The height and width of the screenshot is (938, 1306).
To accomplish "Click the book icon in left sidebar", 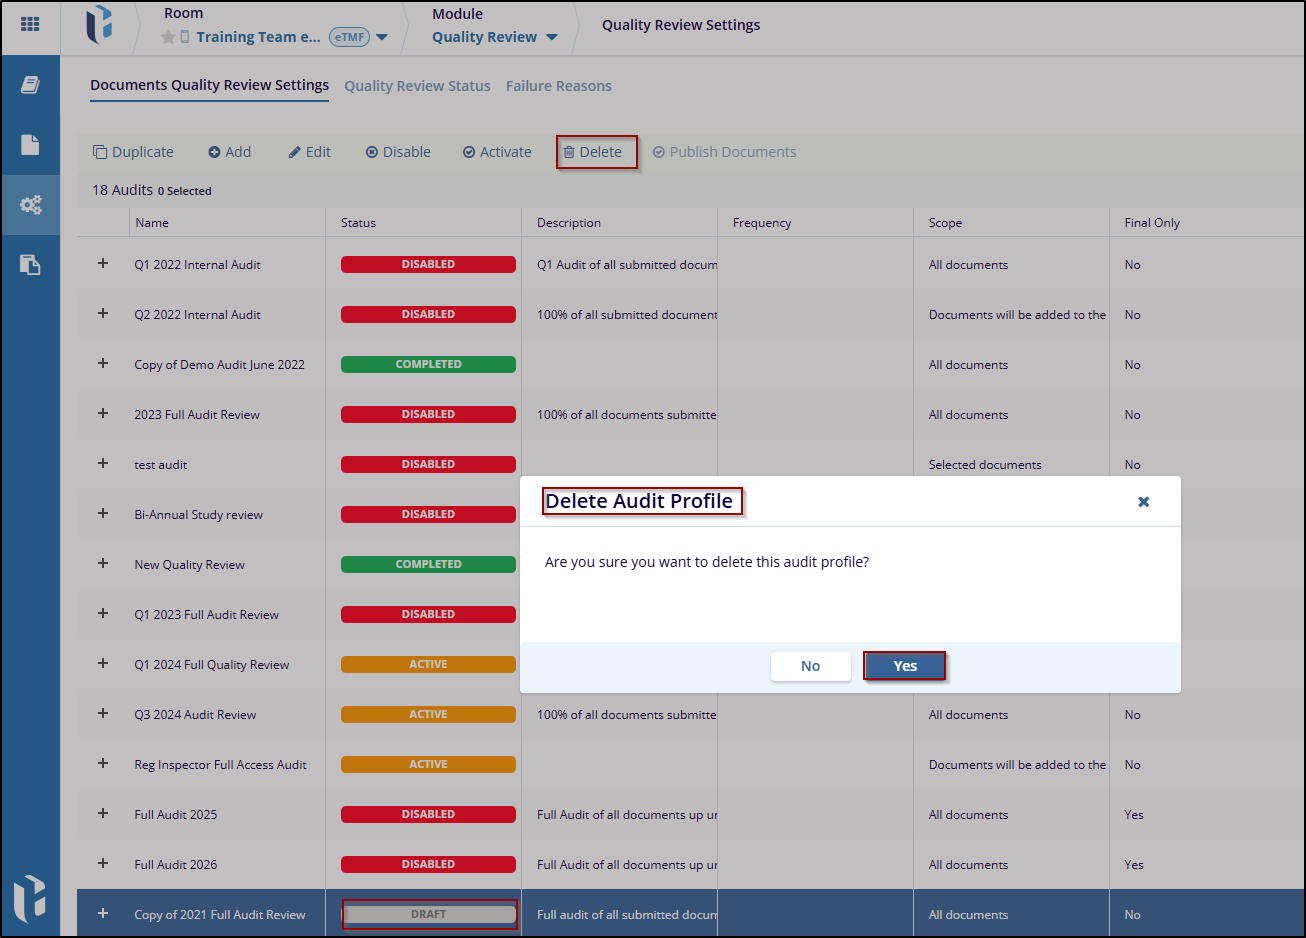I will pos(30,85).
